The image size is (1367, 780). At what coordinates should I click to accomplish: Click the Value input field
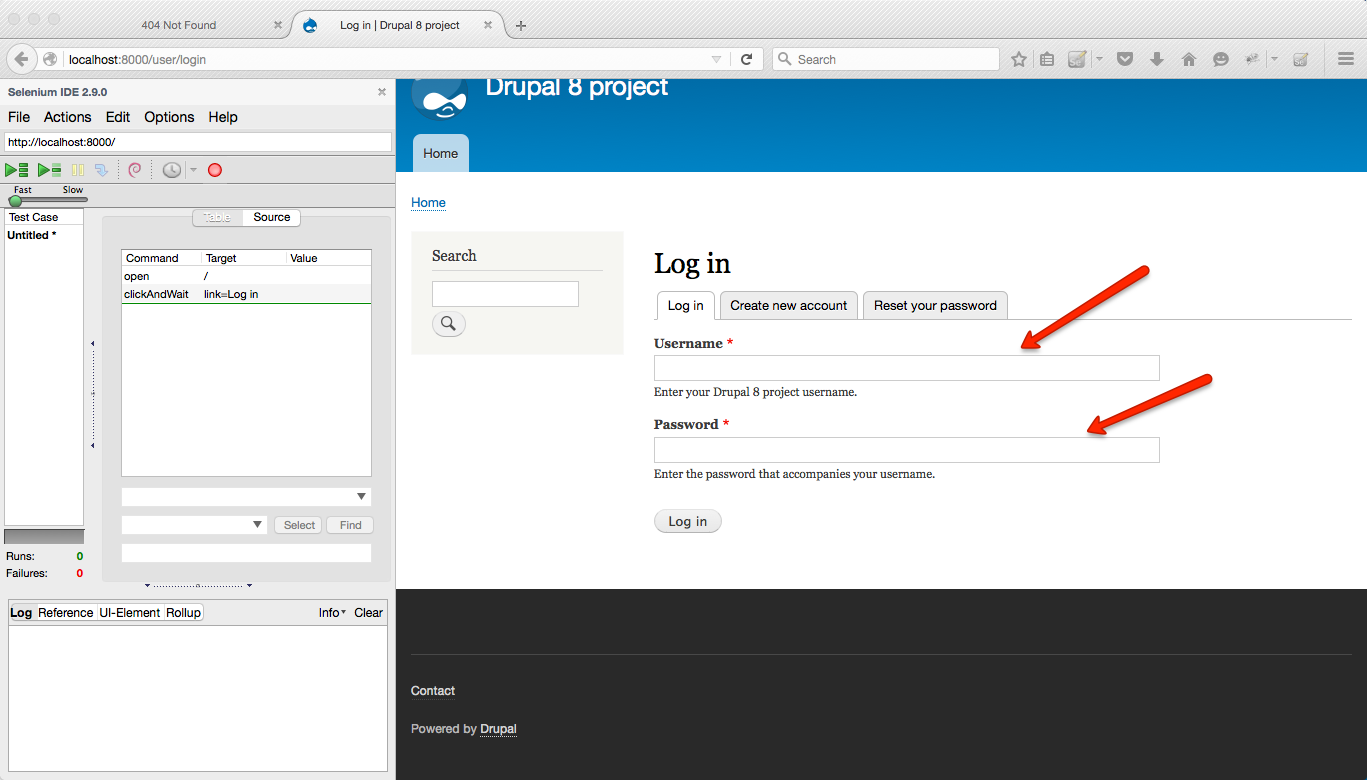246,553
